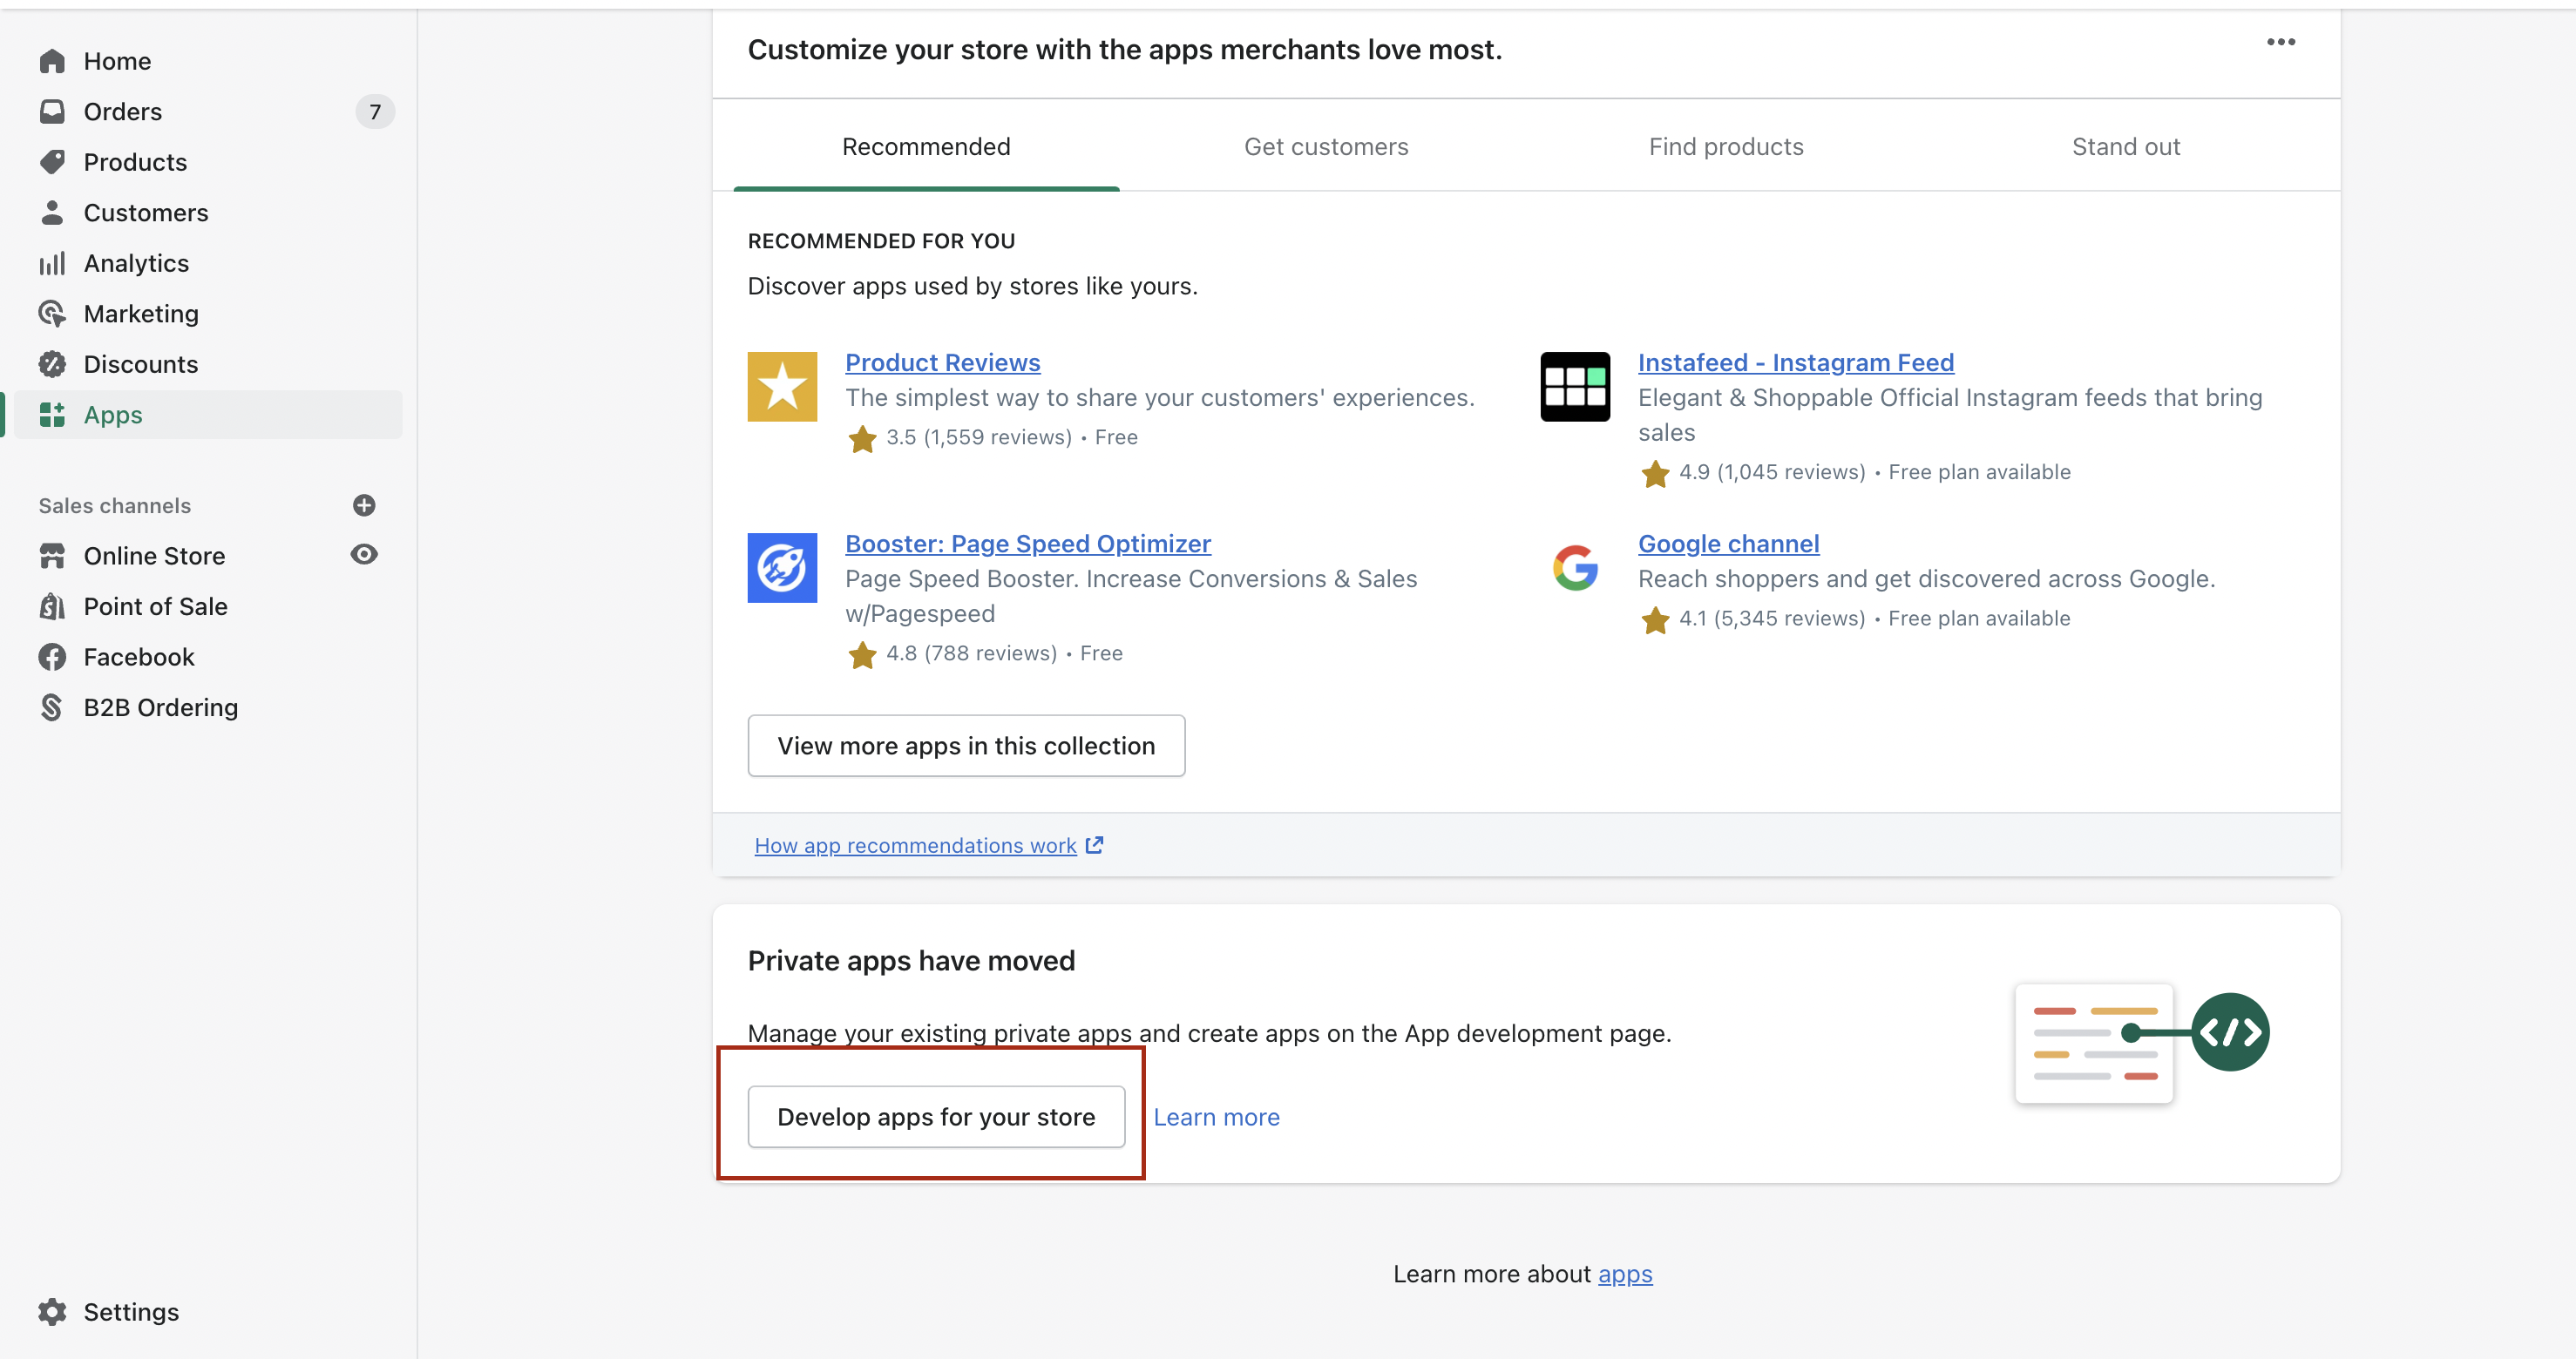Click Develop apps for your store button

click(936, 1116)
